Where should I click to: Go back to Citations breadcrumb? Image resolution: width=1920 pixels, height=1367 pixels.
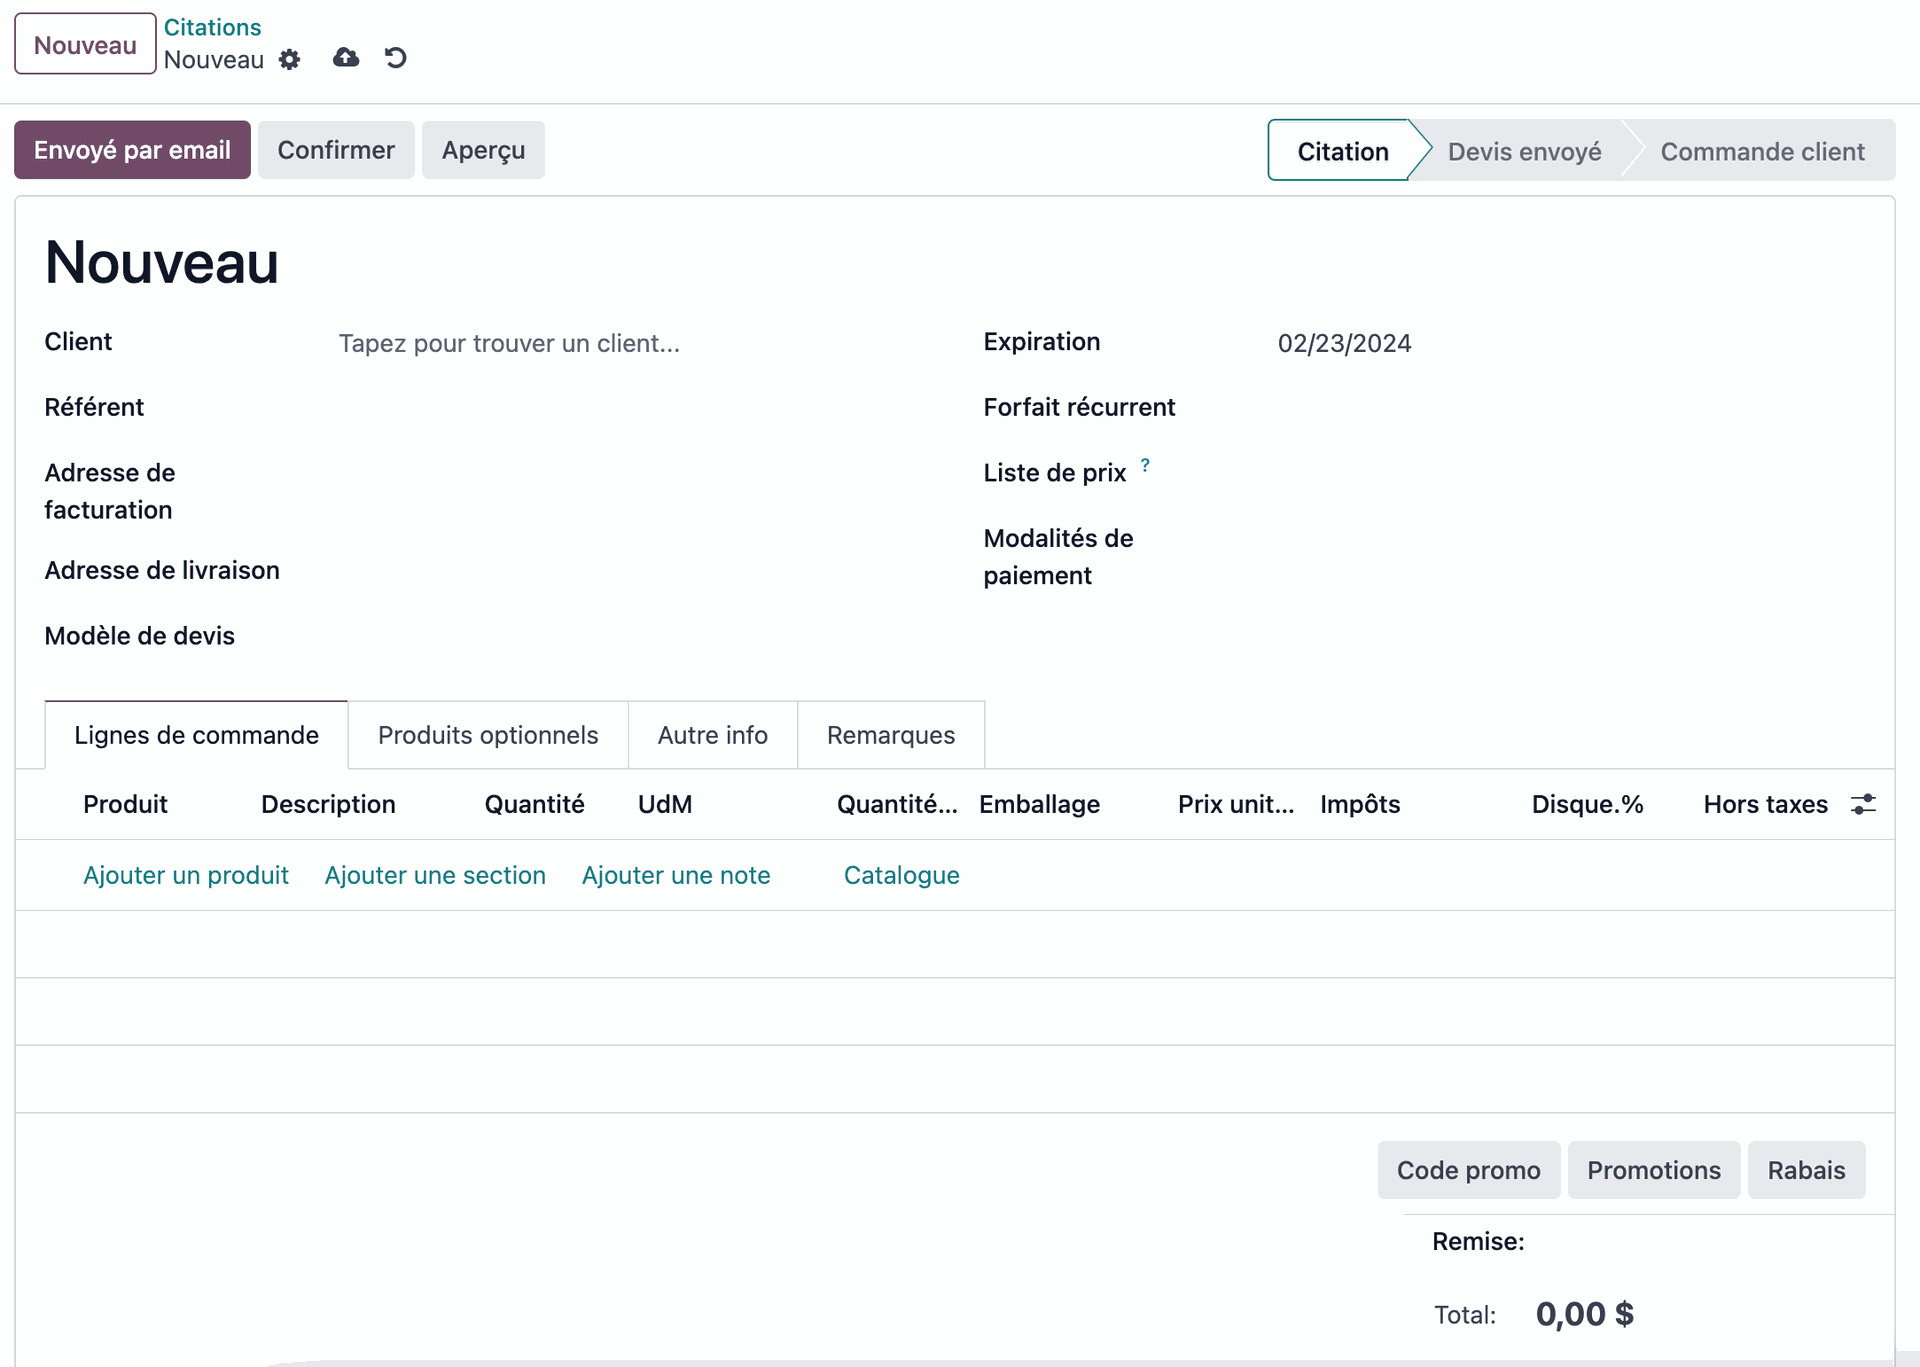[x=212, y=27]
